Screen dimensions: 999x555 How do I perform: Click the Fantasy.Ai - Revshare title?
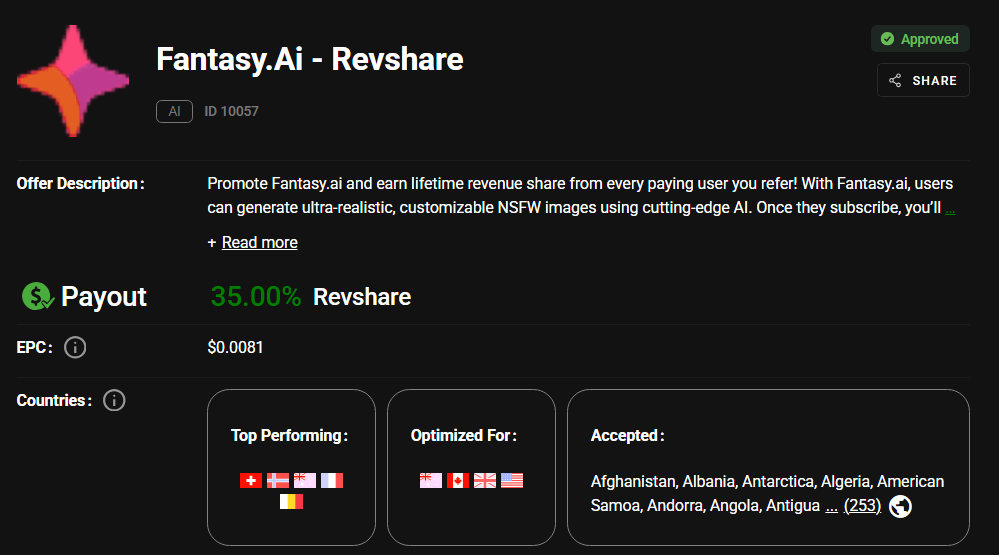310,59
